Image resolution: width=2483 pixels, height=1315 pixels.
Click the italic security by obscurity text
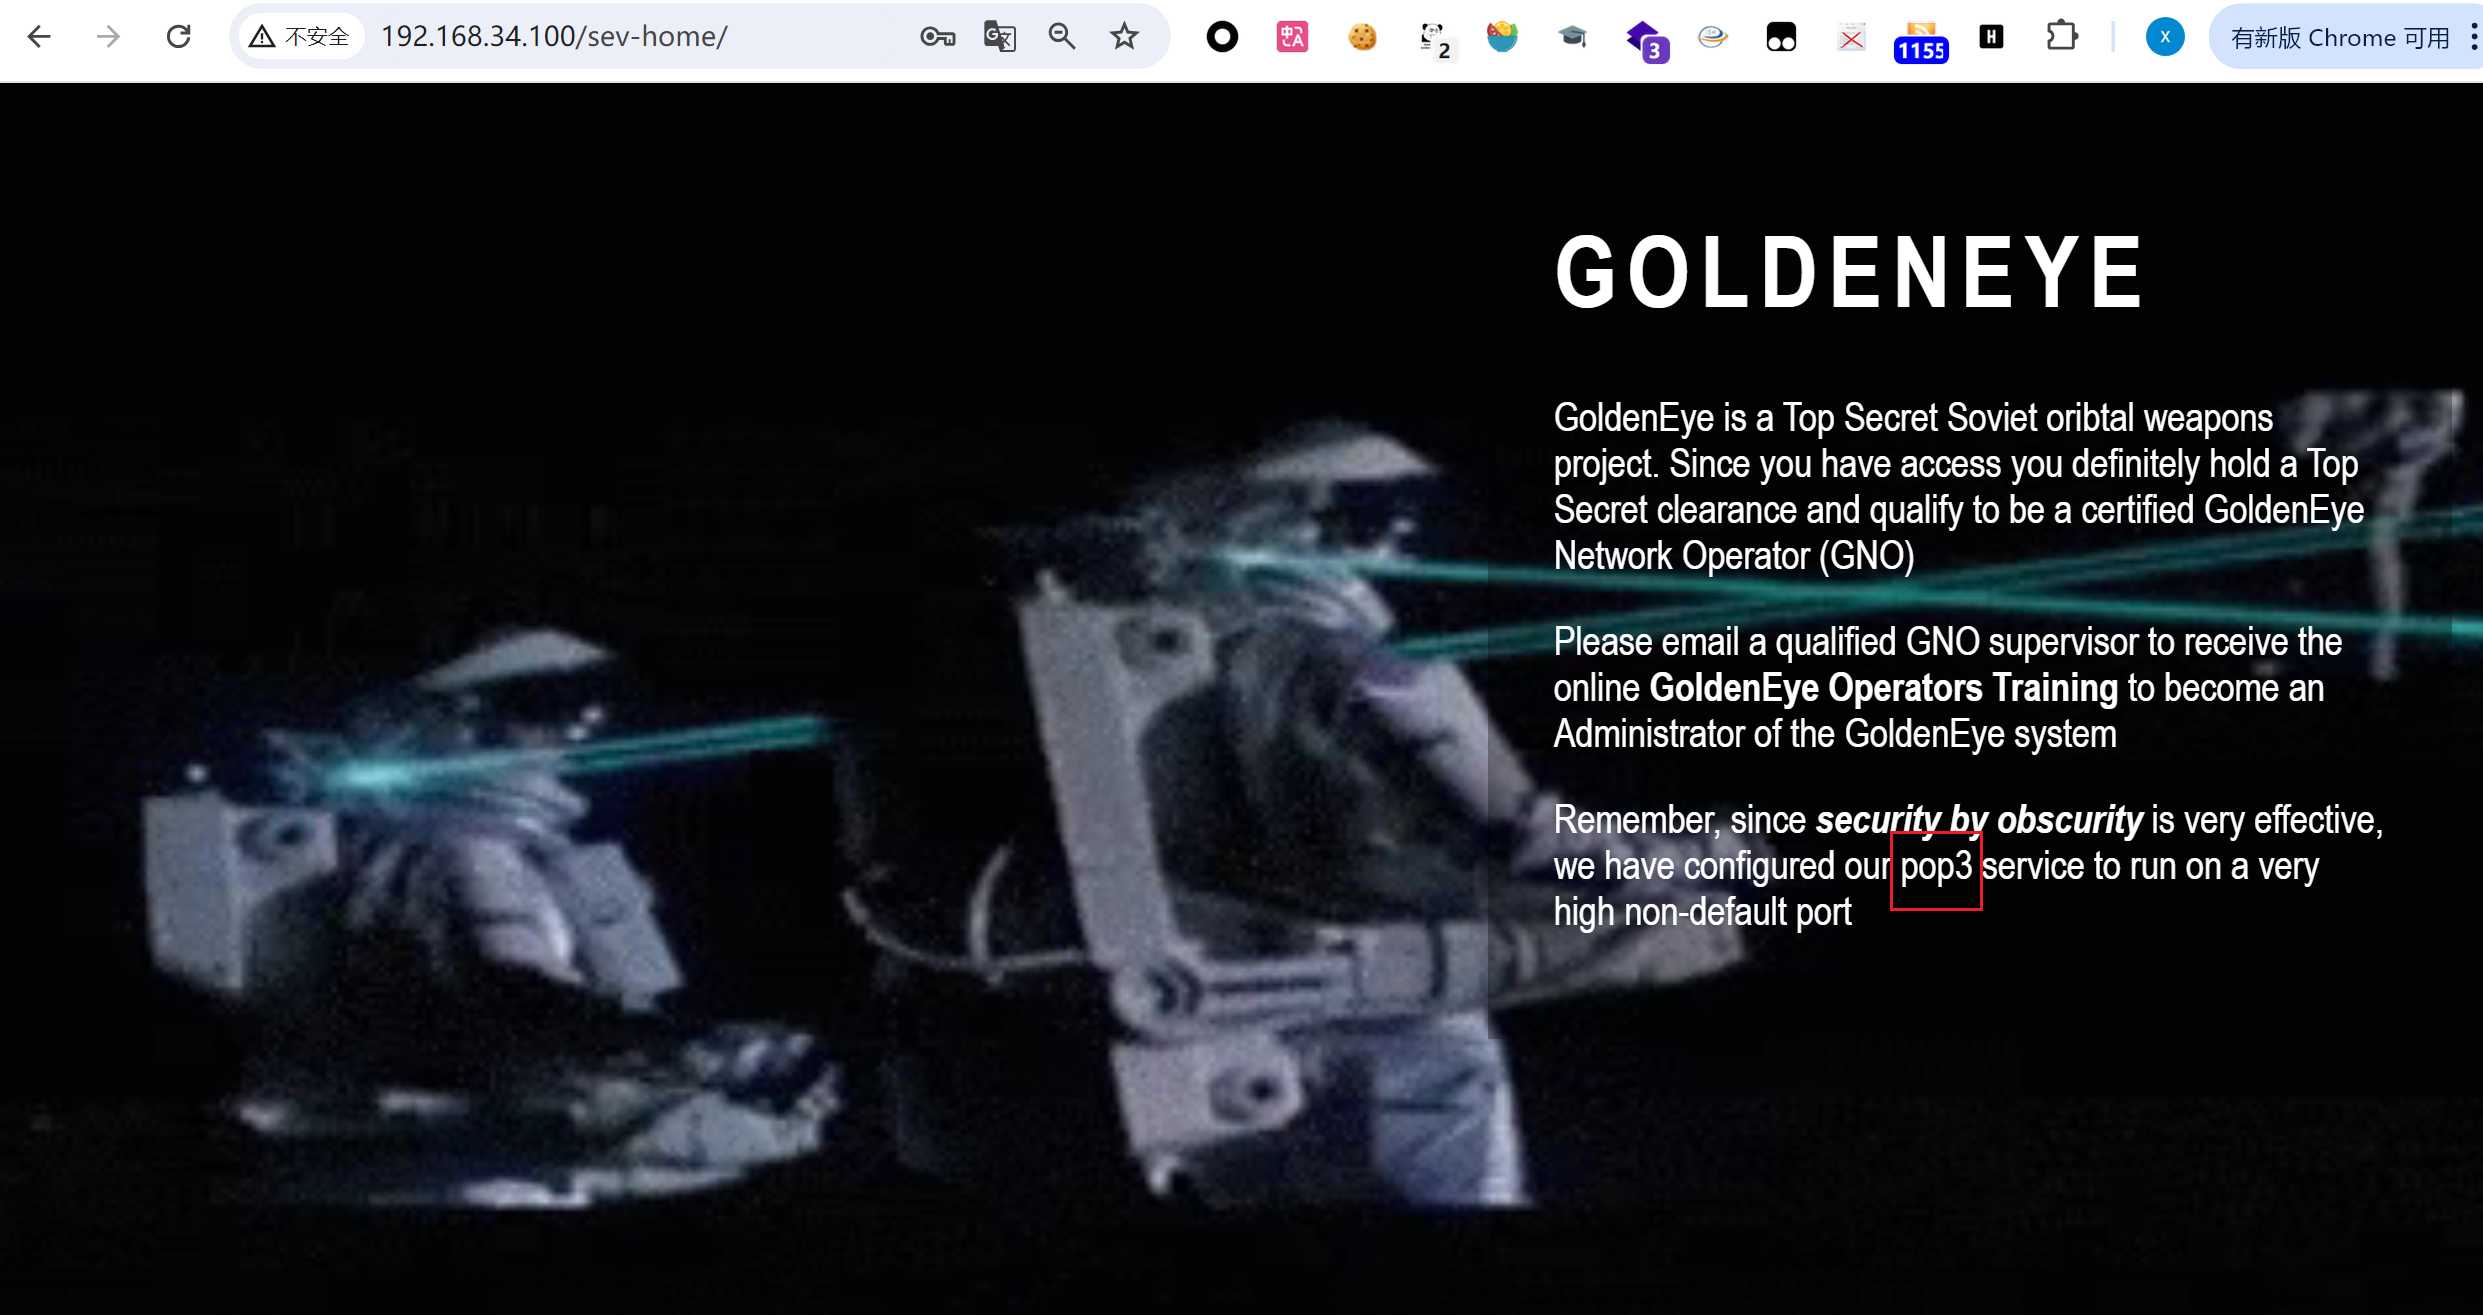[x=1979, y=820]
